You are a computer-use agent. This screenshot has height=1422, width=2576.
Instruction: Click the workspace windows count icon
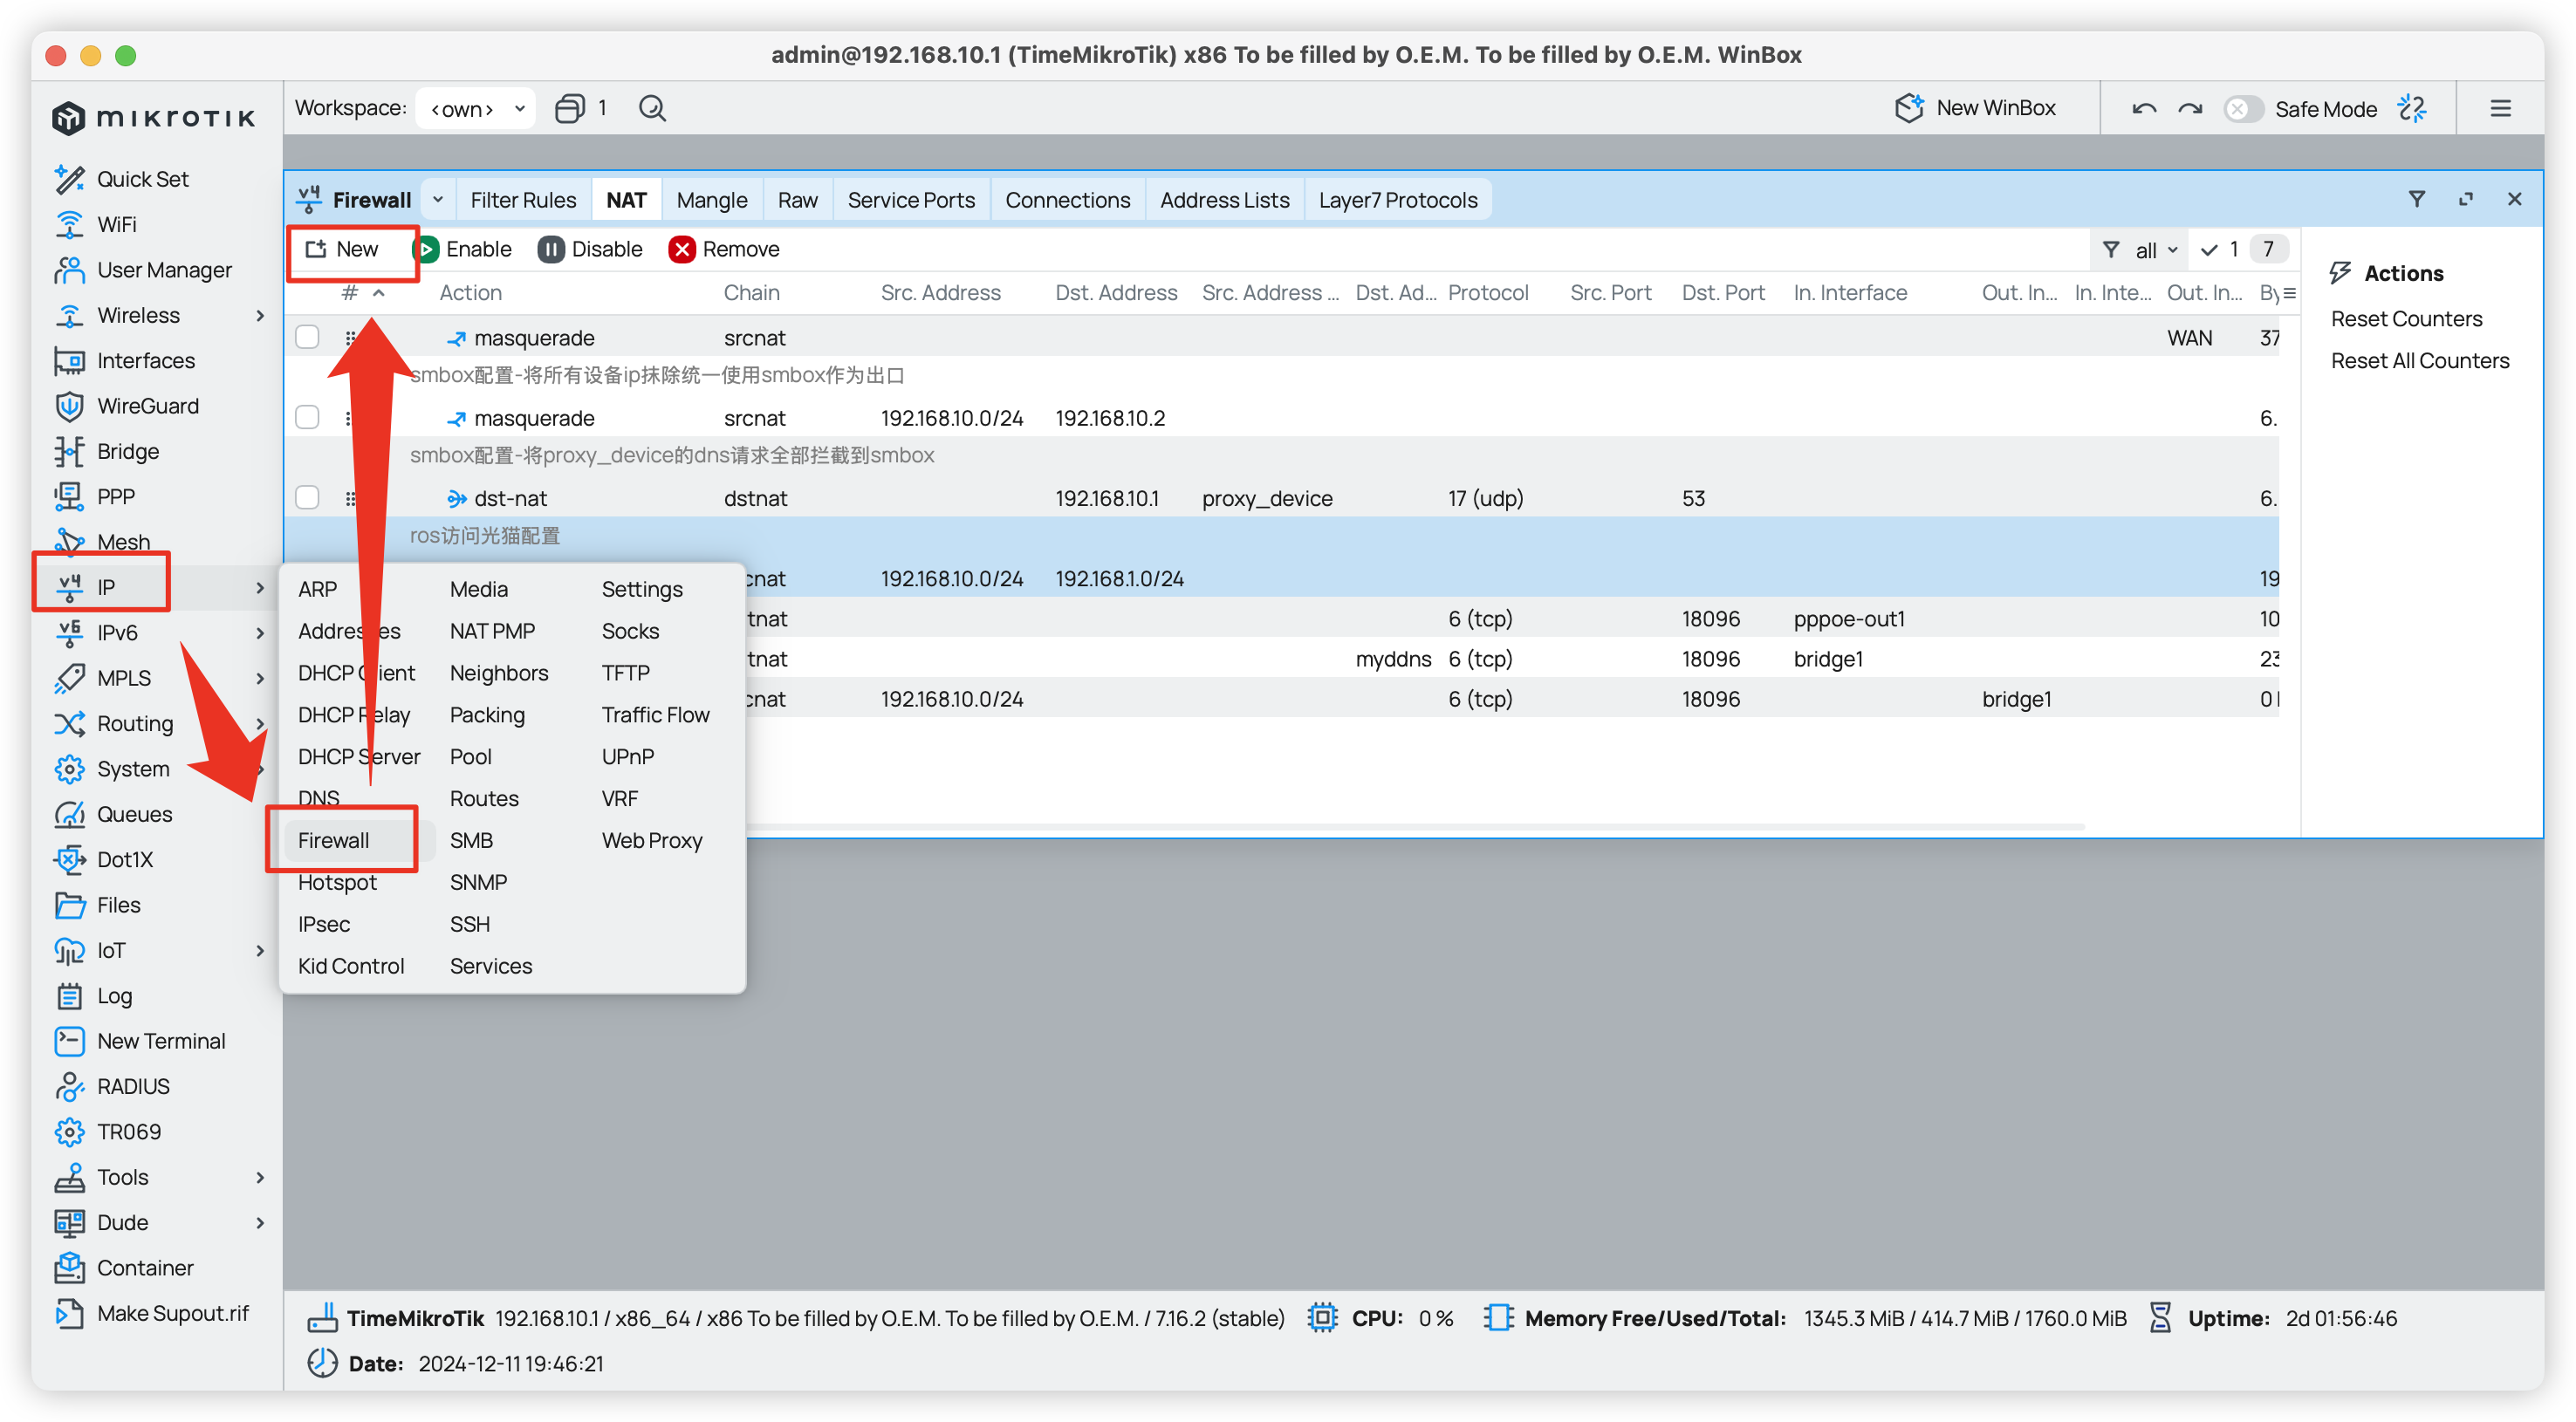[x=569, y=108]
